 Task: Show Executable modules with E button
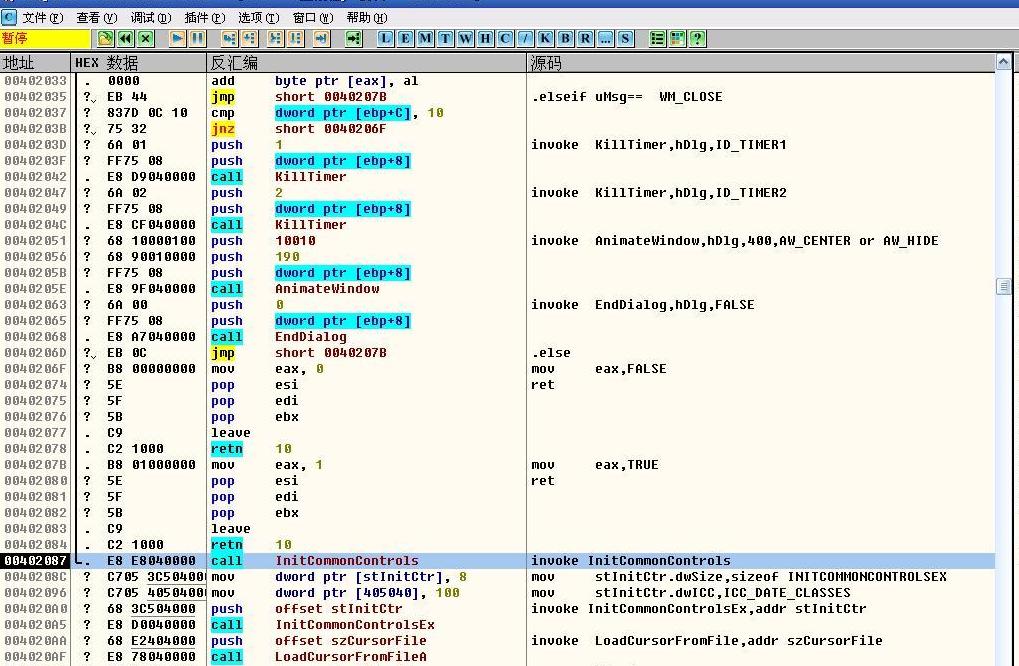pos(406,38)
